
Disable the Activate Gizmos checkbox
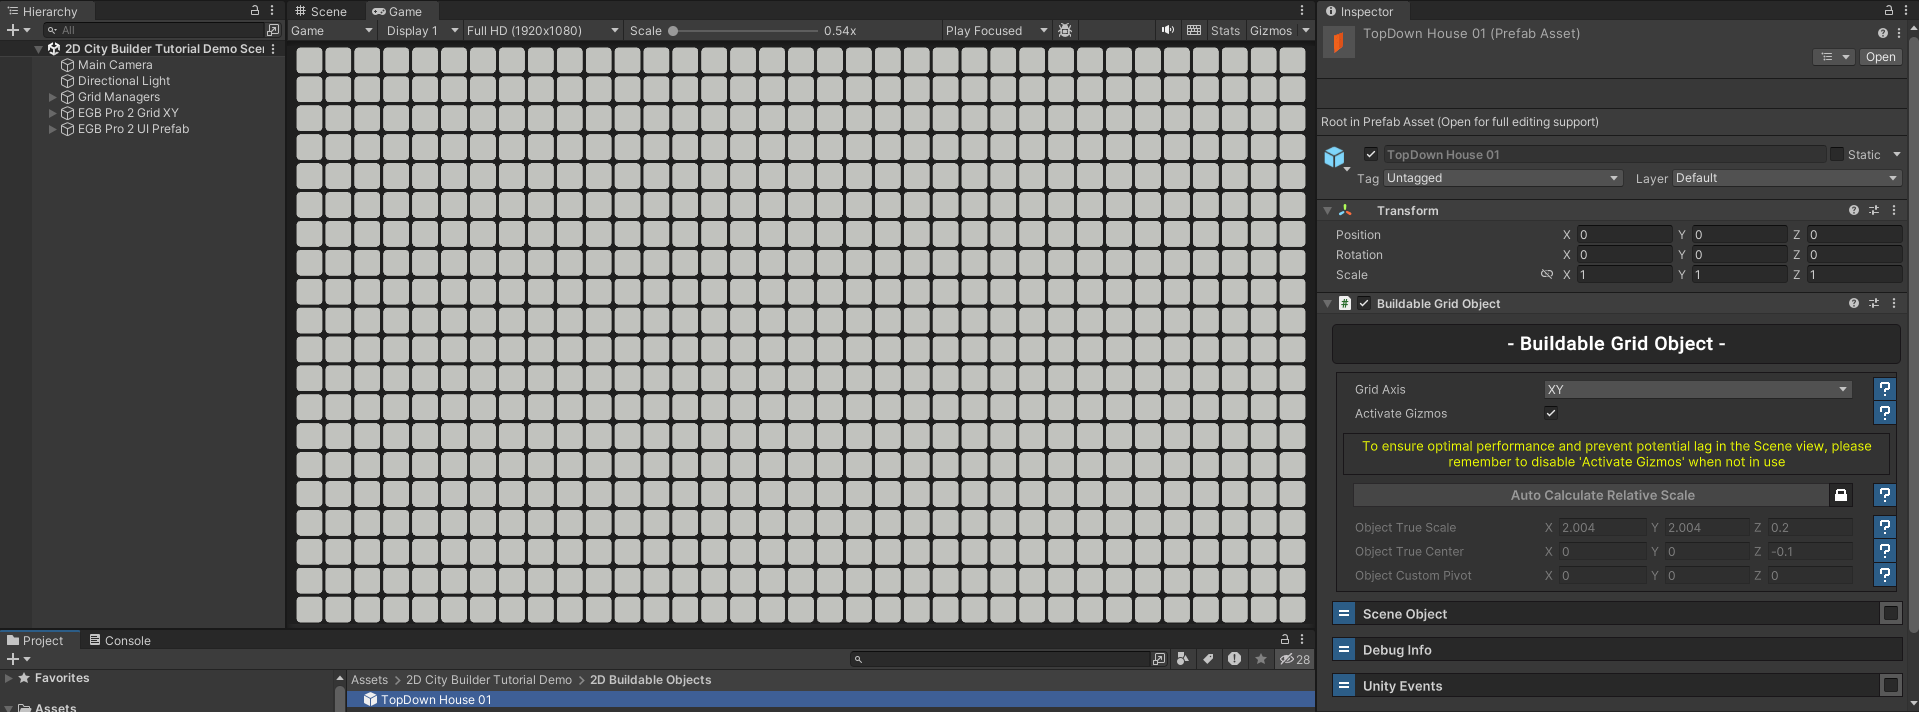[1551, 413]
